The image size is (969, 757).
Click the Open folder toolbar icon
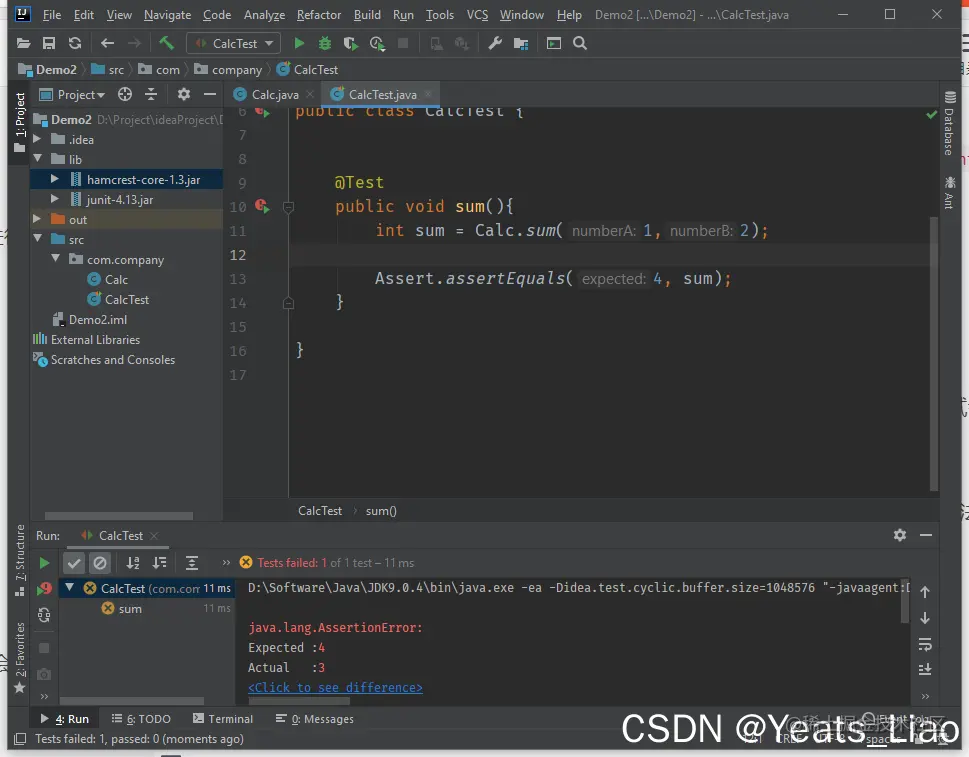click(23, 43)
